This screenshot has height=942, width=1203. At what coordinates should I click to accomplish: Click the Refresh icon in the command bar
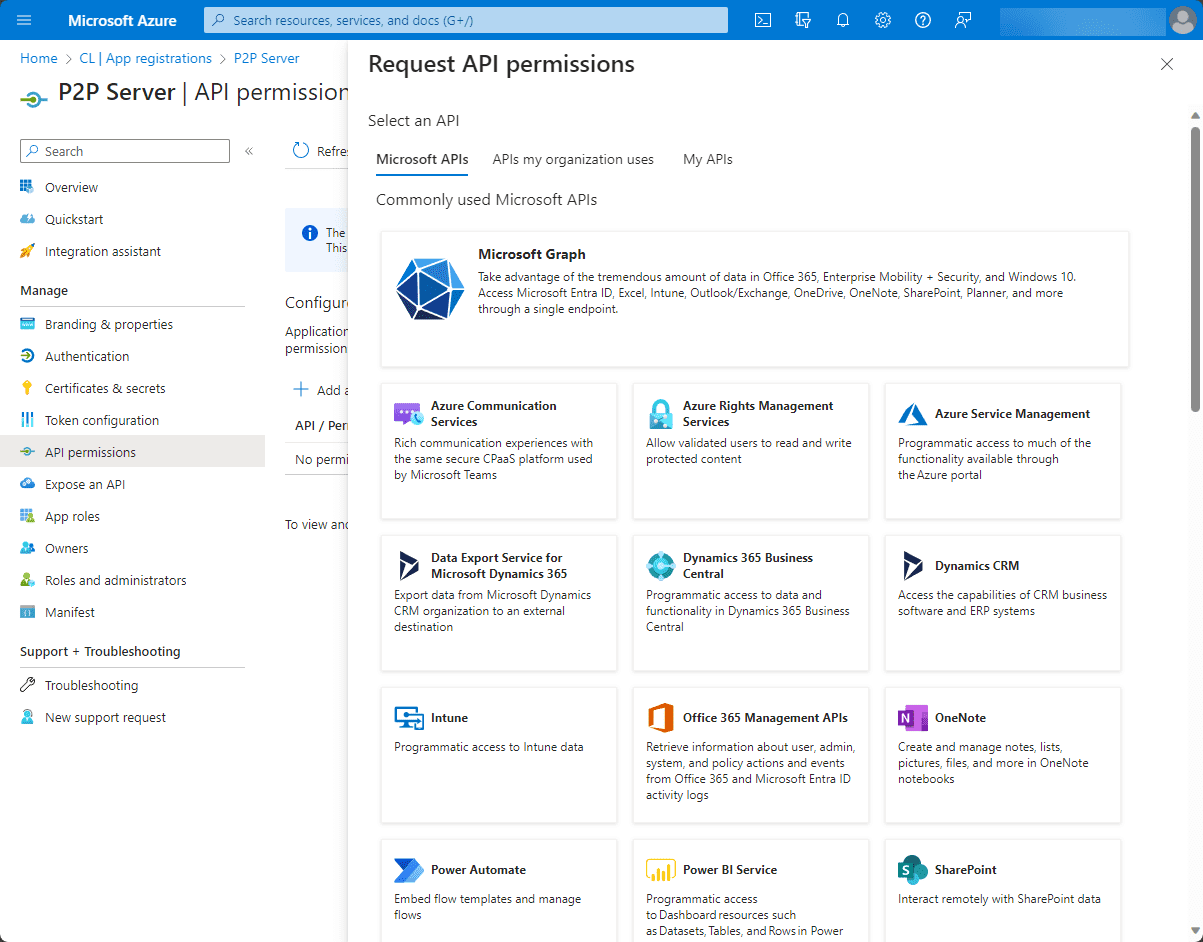[x=301, y=151]
